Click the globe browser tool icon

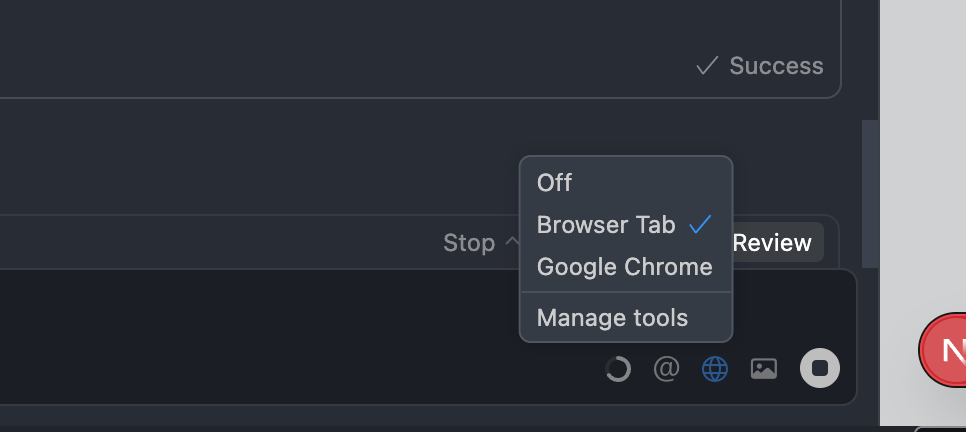tap(715, 369)
